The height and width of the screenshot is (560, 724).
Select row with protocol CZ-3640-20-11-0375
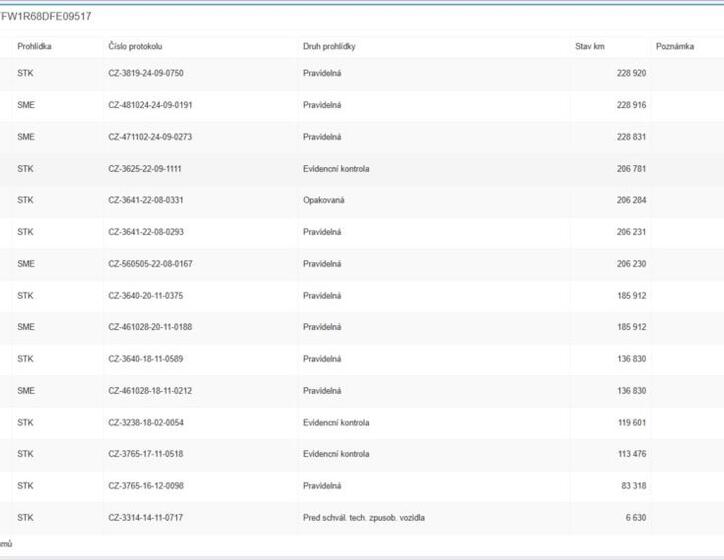[x=146, y=296]
